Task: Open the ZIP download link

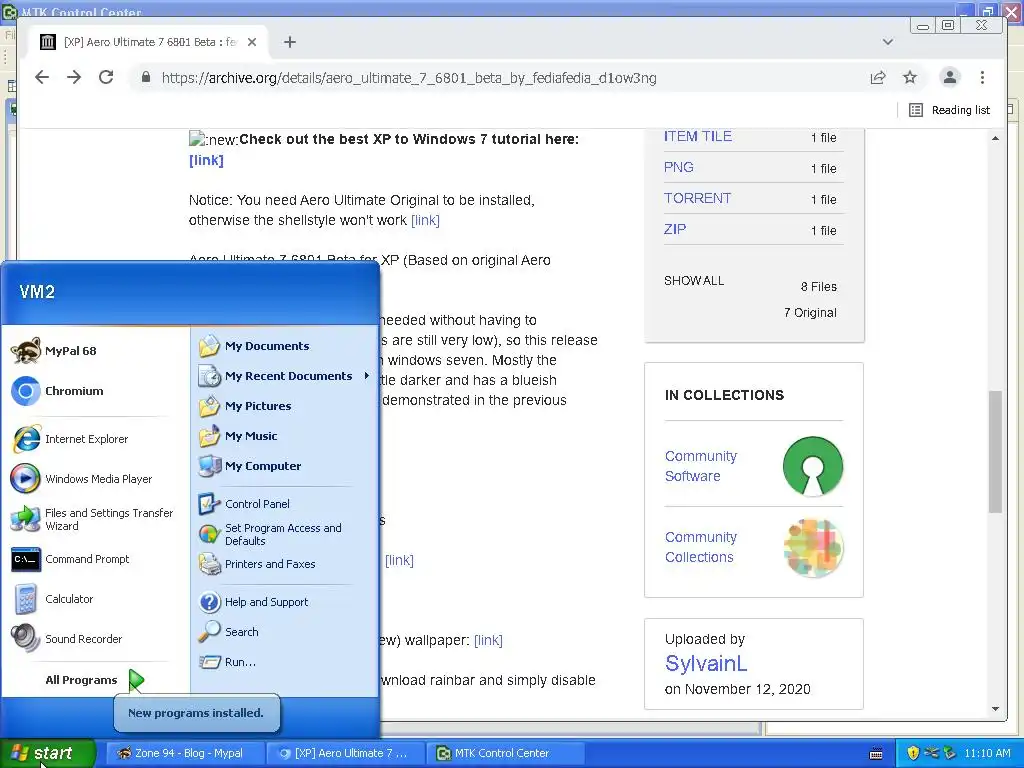Action: click(675, 229)
